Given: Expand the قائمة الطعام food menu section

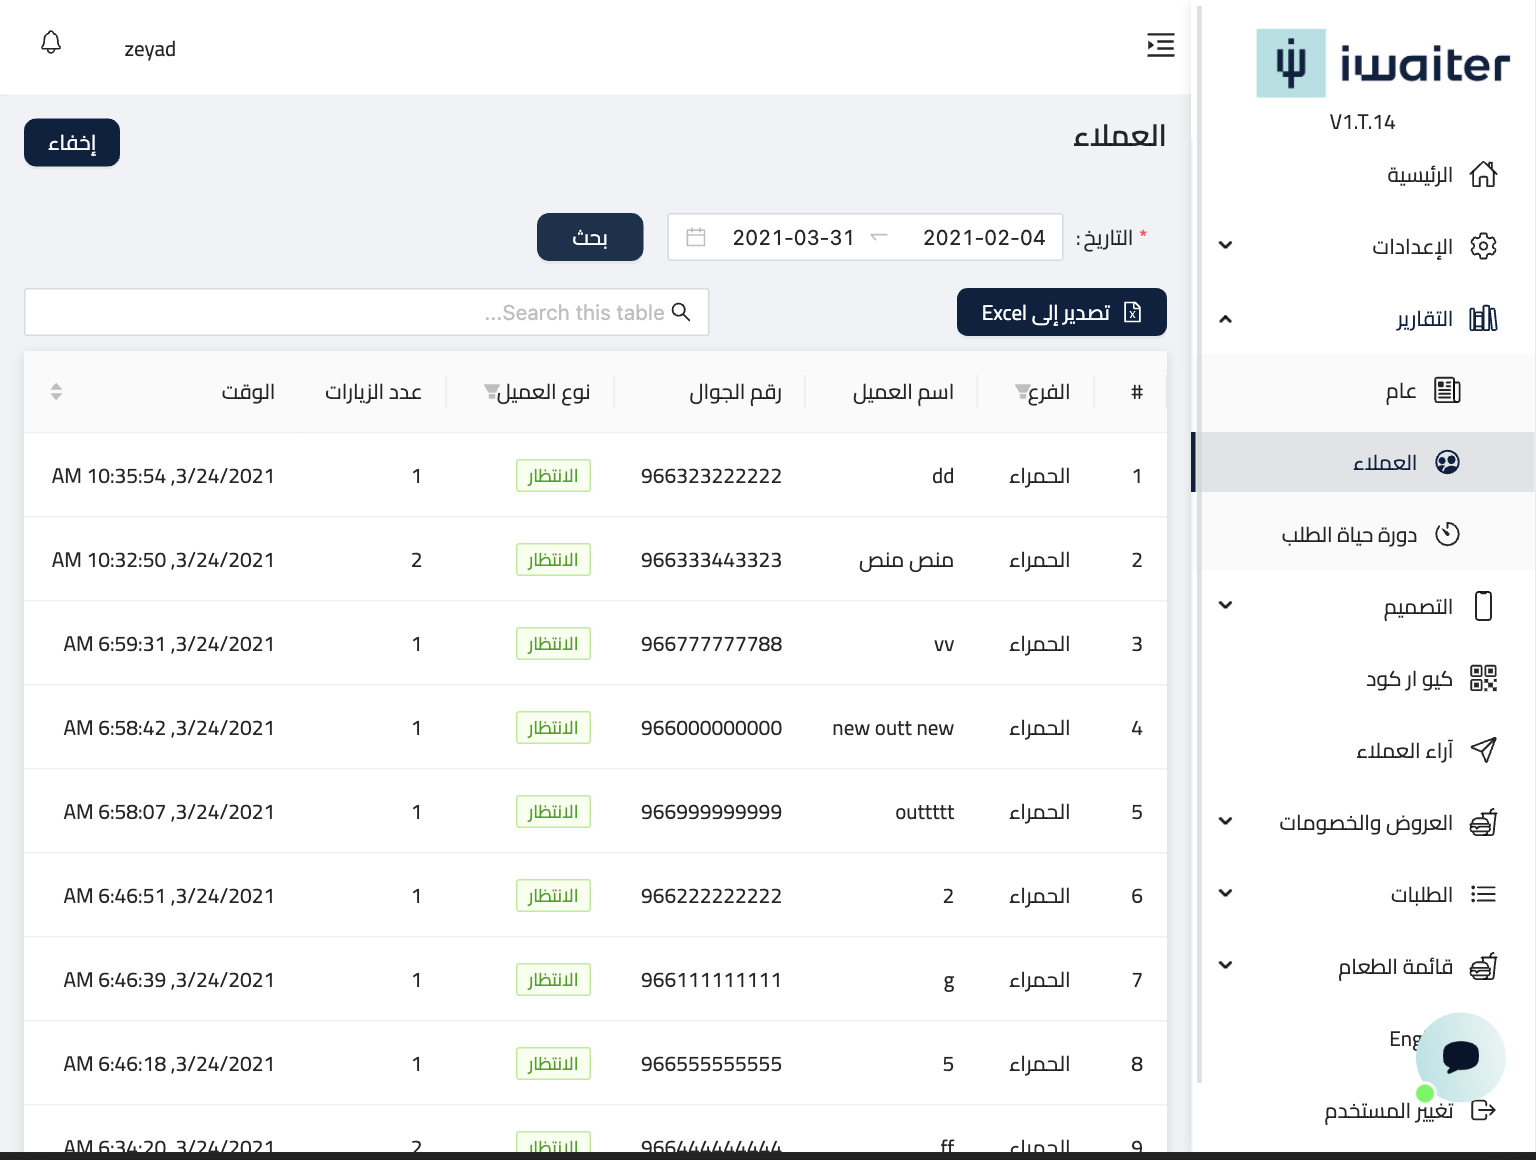Looking at the screenshot, I should pos(1225,966).
